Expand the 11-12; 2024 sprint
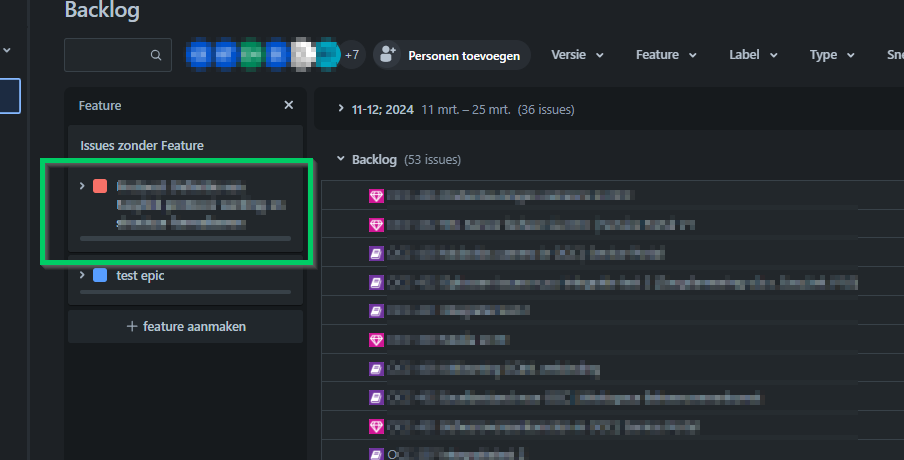This screenshot has height=460, width=904. pyautogui.click(x=341, y=108)
